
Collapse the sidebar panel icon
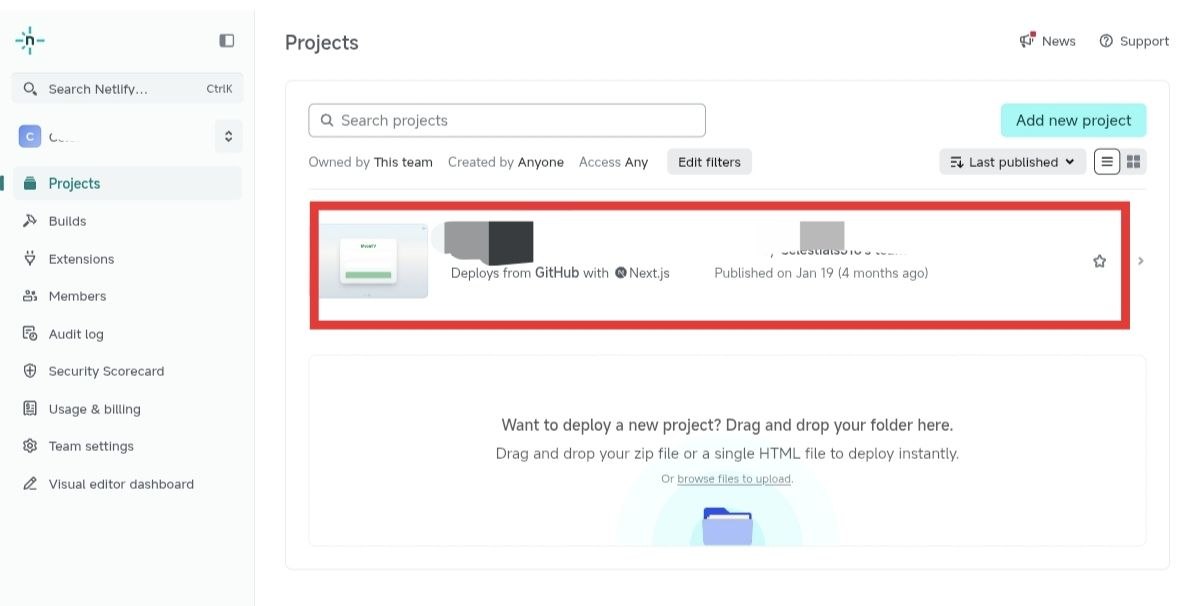coord(226,41)
